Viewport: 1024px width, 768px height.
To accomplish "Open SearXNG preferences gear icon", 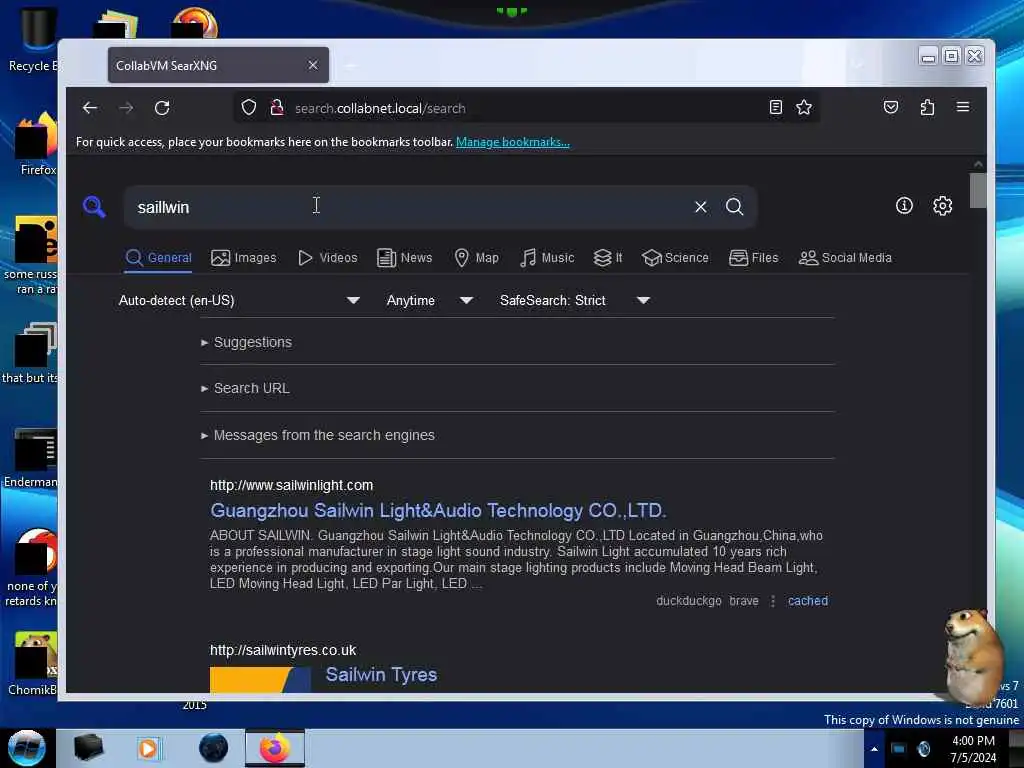I will click(x=942, y=206).
